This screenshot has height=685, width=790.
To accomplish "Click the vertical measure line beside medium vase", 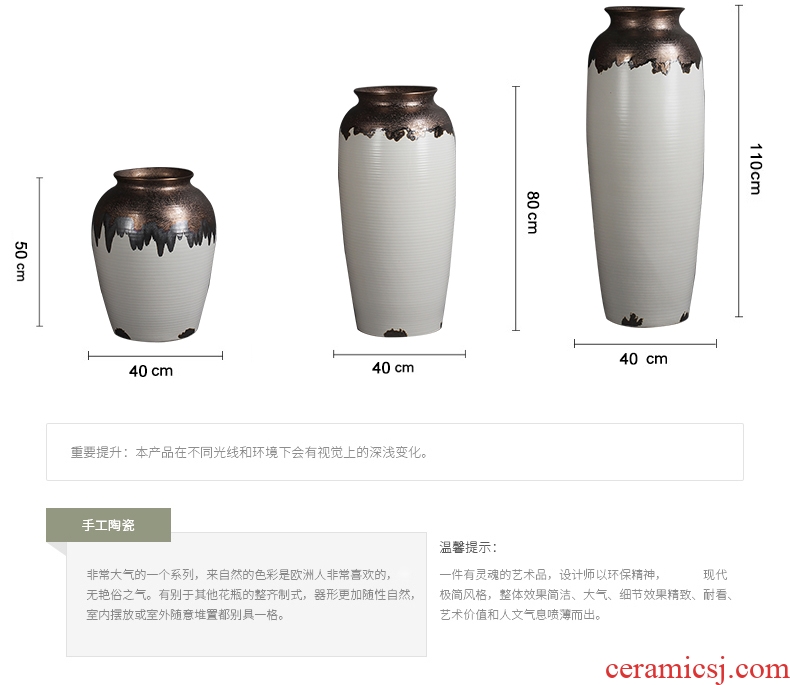I will point(516,209).
